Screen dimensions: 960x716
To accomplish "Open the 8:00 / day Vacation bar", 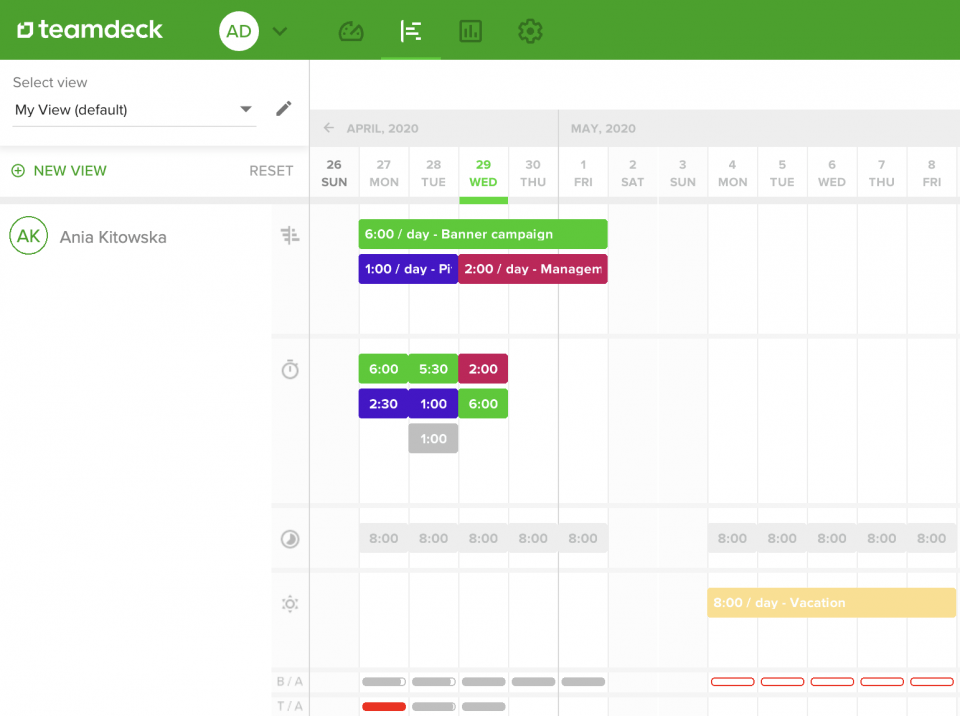I will click(831, 603).
